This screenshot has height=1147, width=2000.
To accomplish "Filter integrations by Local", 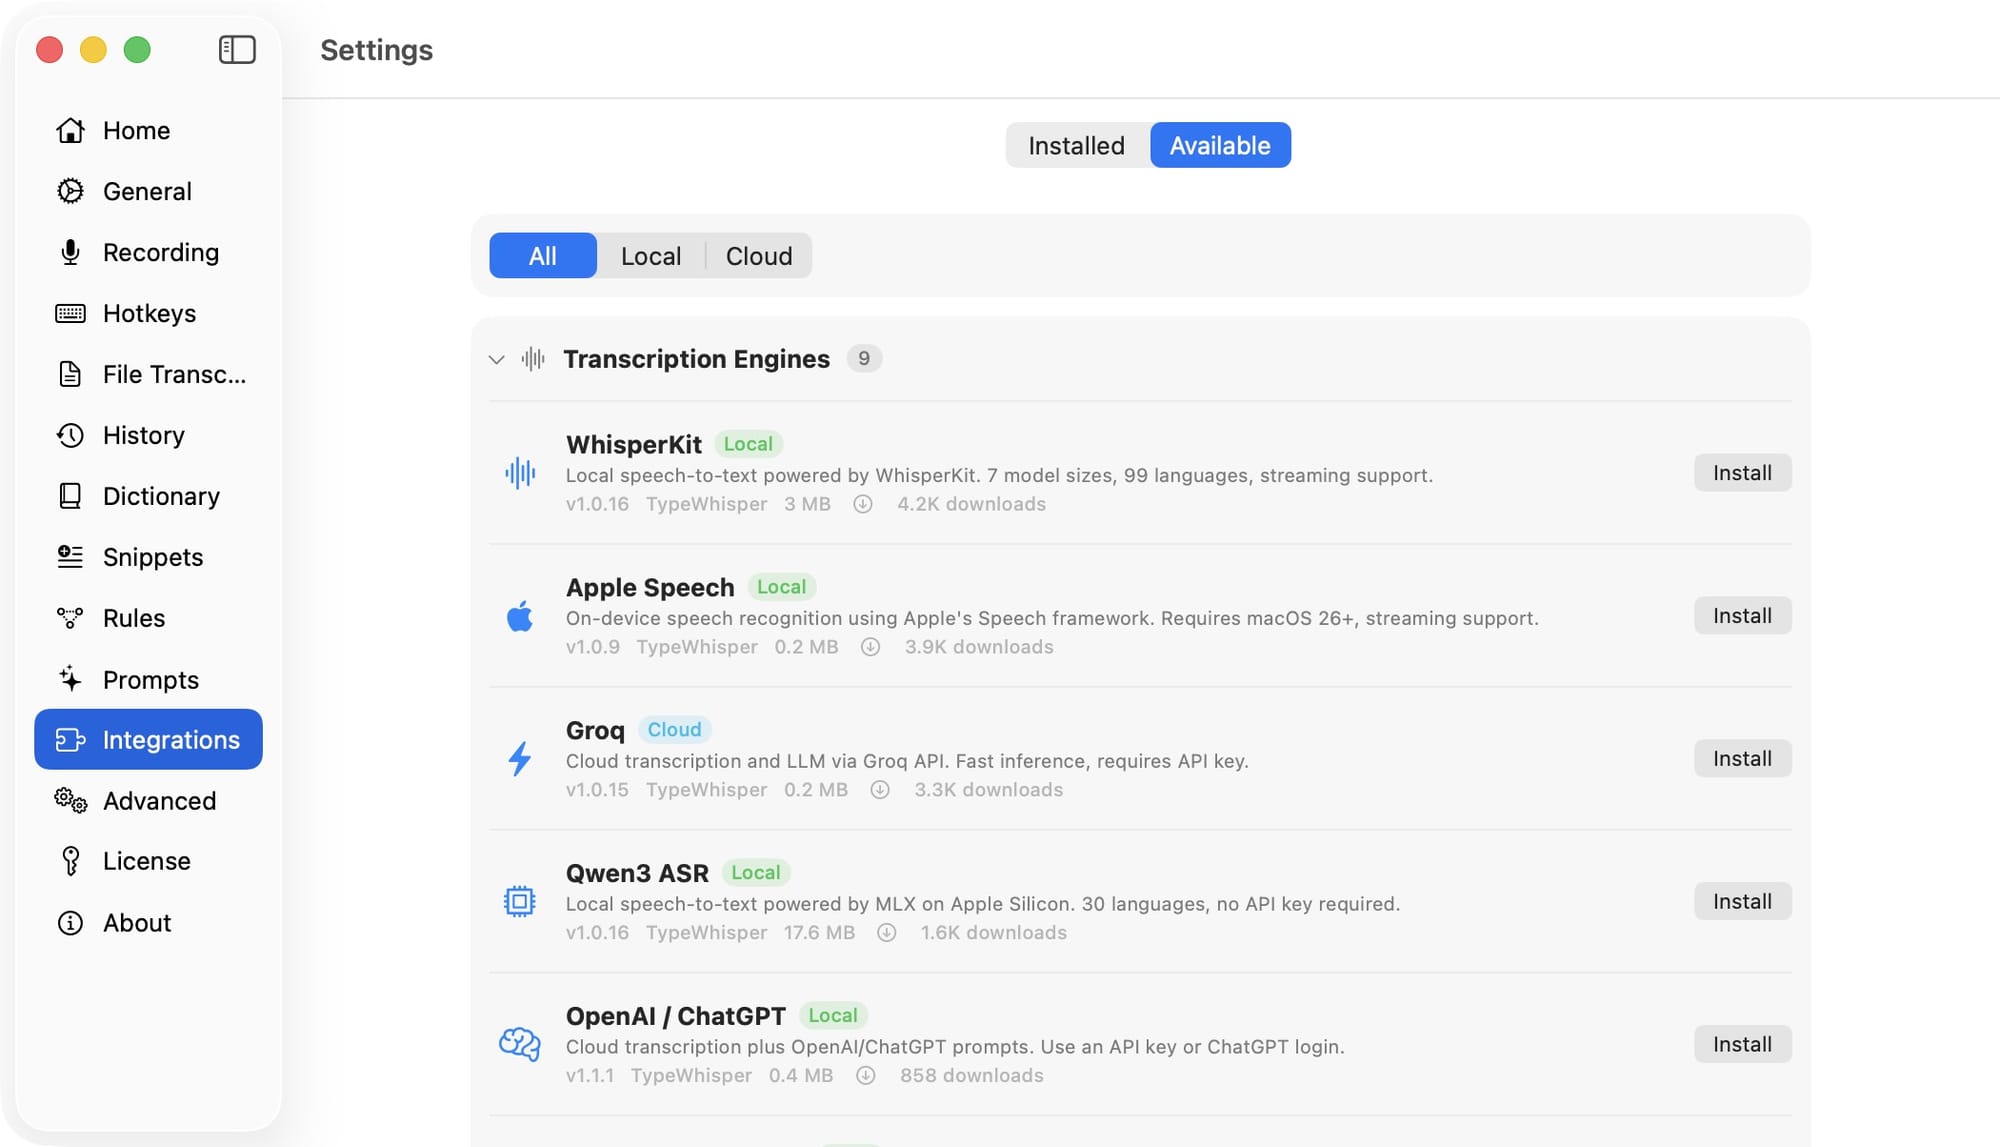I will coord(651,256).
